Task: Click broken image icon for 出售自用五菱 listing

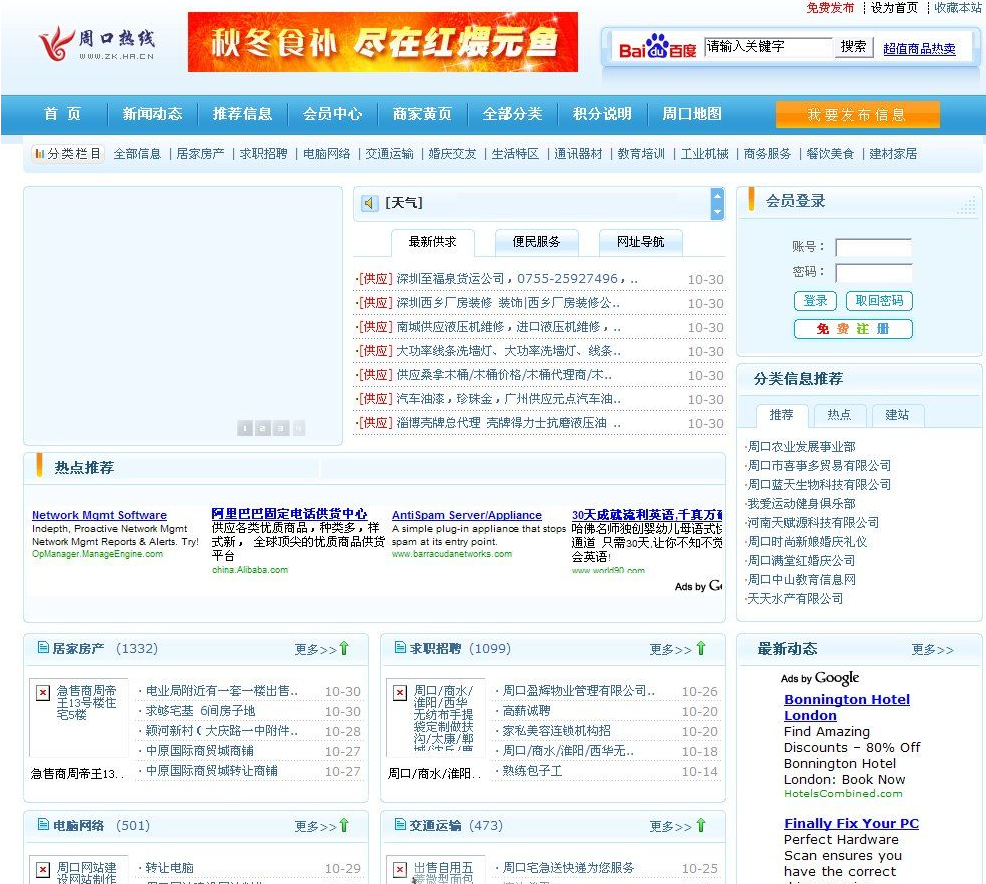Action: [x=400, y=870]
